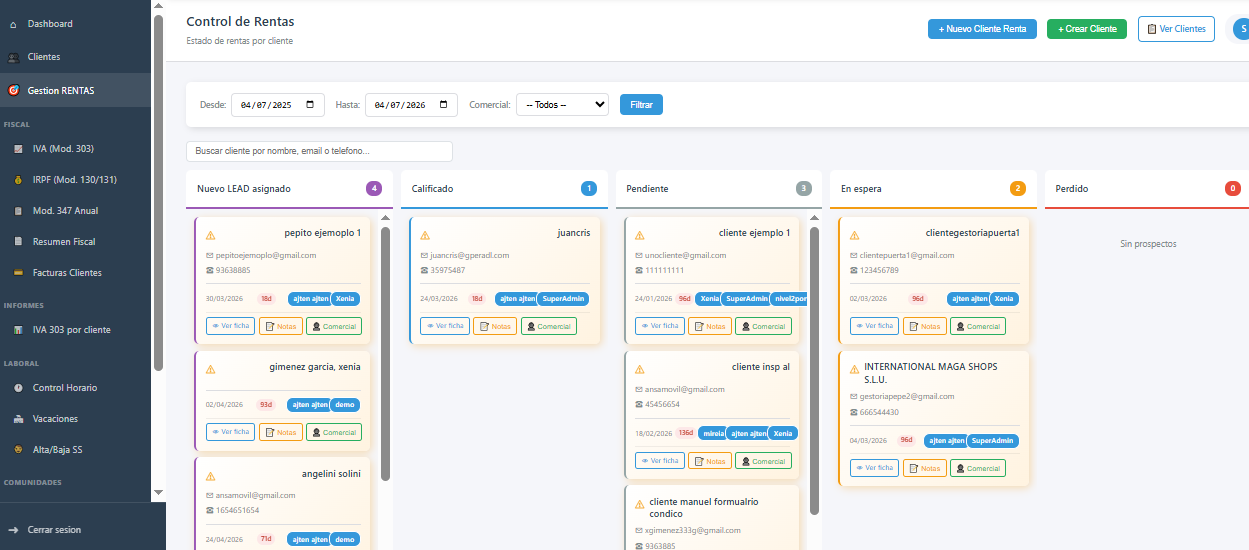
Task: Click IRPF (Mod. 130/131) icon
Action: [x=18, y=180]
